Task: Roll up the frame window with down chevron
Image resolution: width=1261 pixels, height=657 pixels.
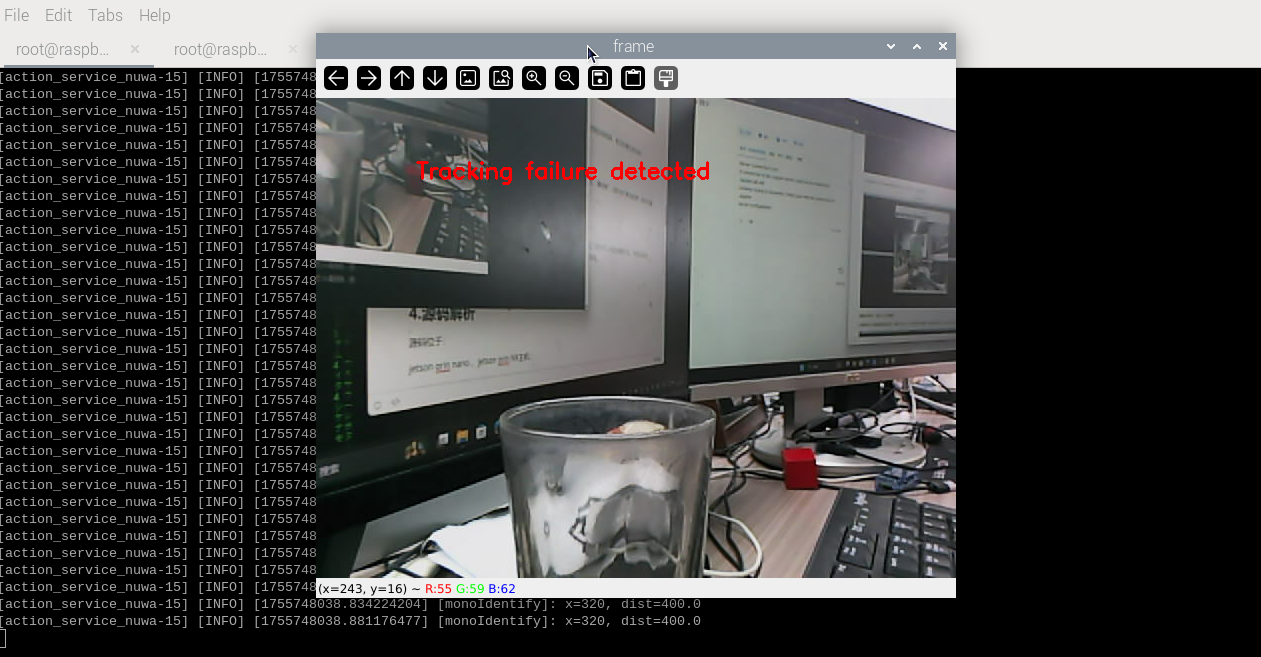Action: pyautogui.click(x=891, y=46)
